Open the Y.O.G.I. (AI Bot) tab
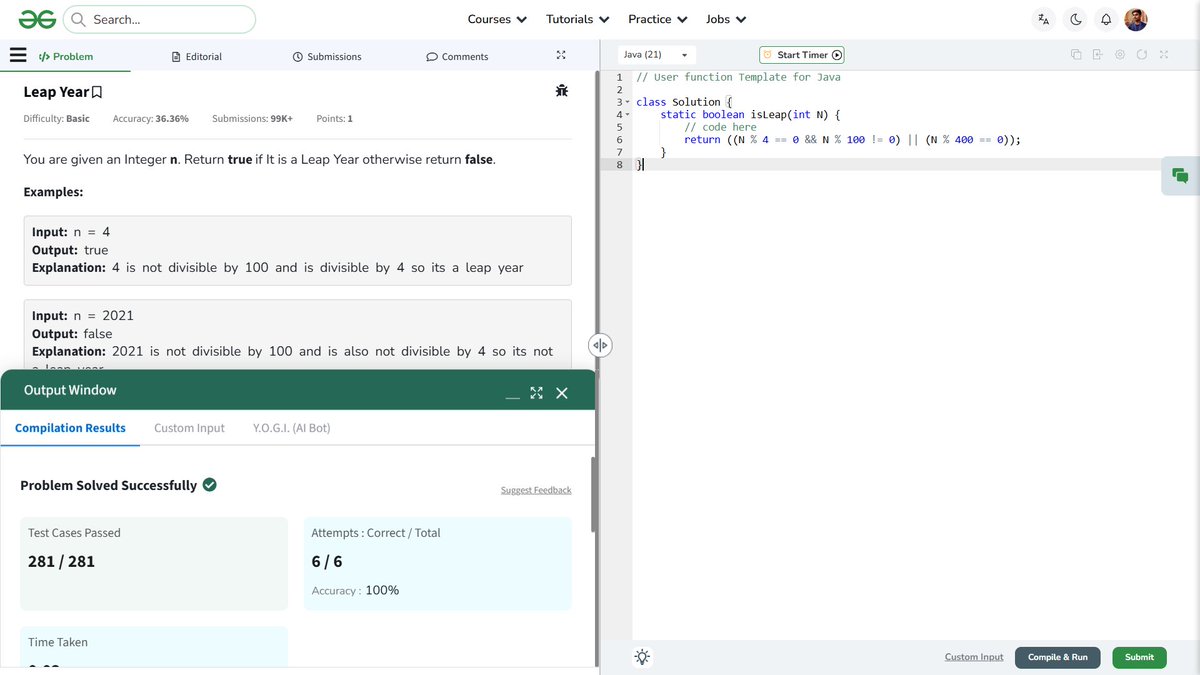 [x=292, y=428]
